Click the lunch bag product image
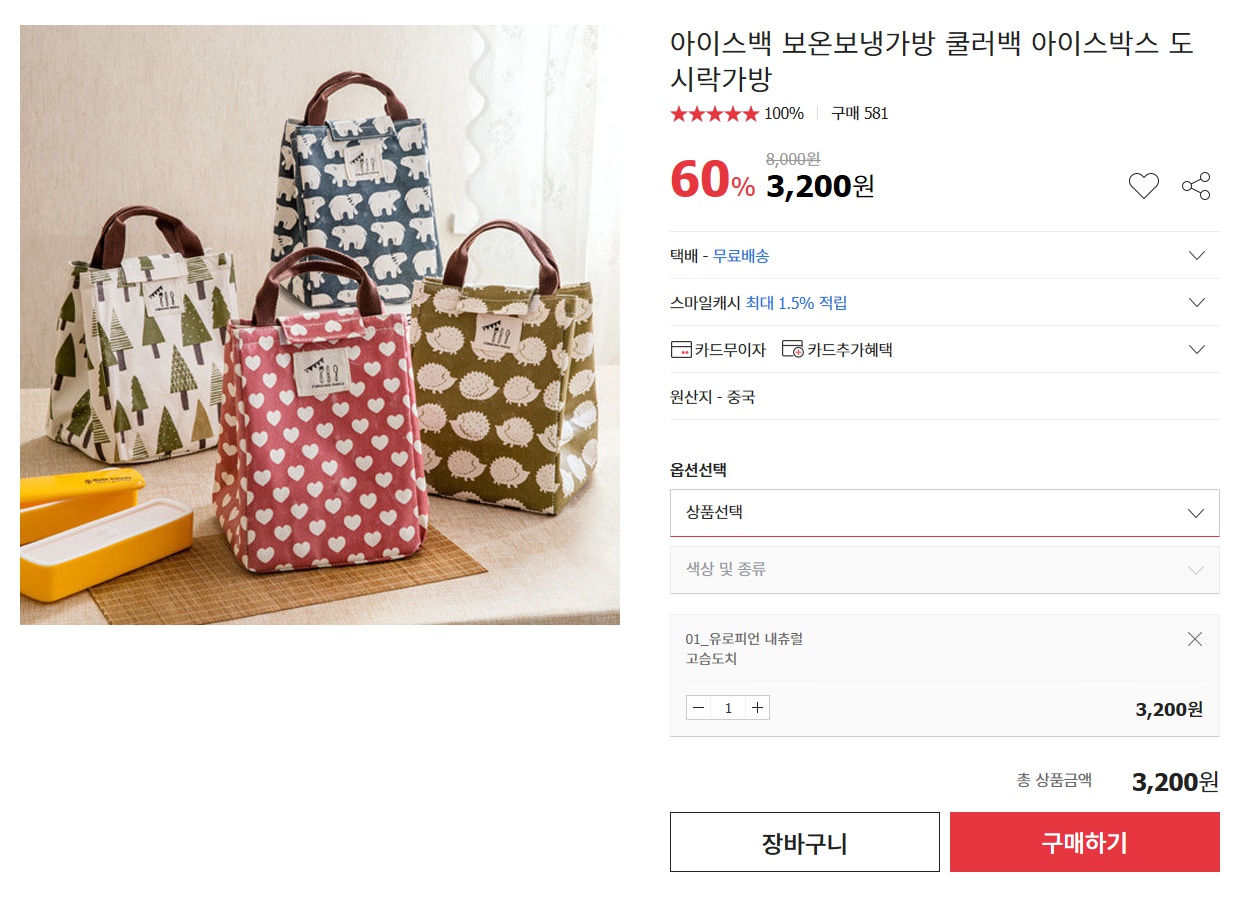Image resolution: width=1254 pixels, height=902 pixels. [x=320, y=325]
